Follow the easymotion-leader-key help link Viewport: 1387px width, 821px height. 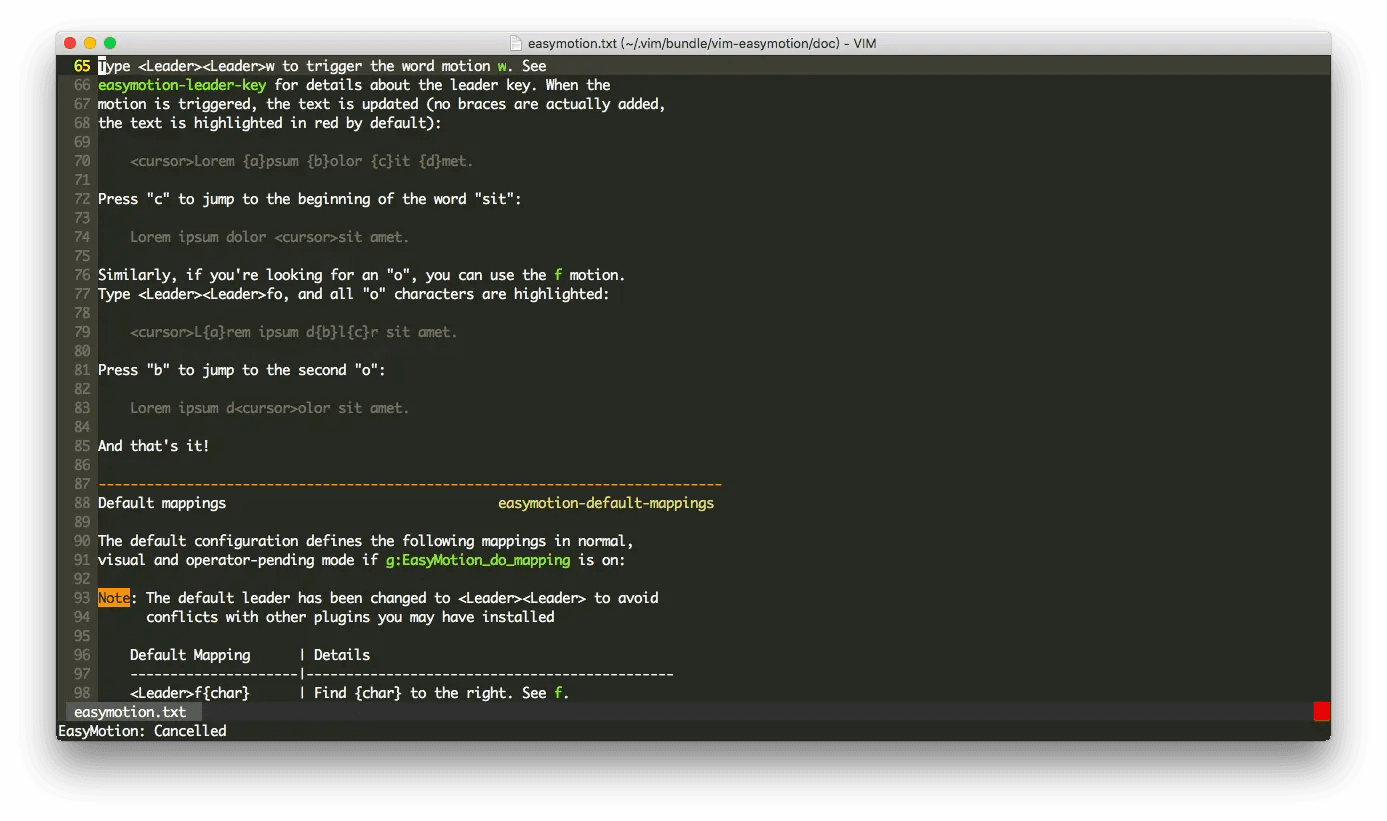click(182, 85)
